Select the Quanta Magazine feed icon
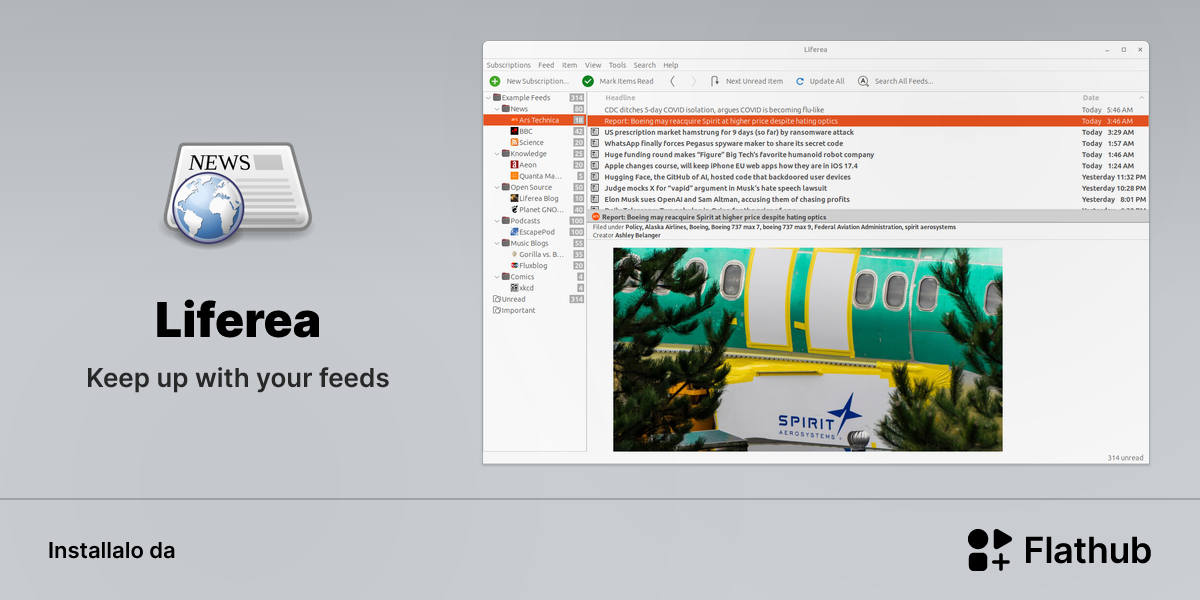Image resolution: width=1200 pixels, height=600 pixels. point(514,176)
